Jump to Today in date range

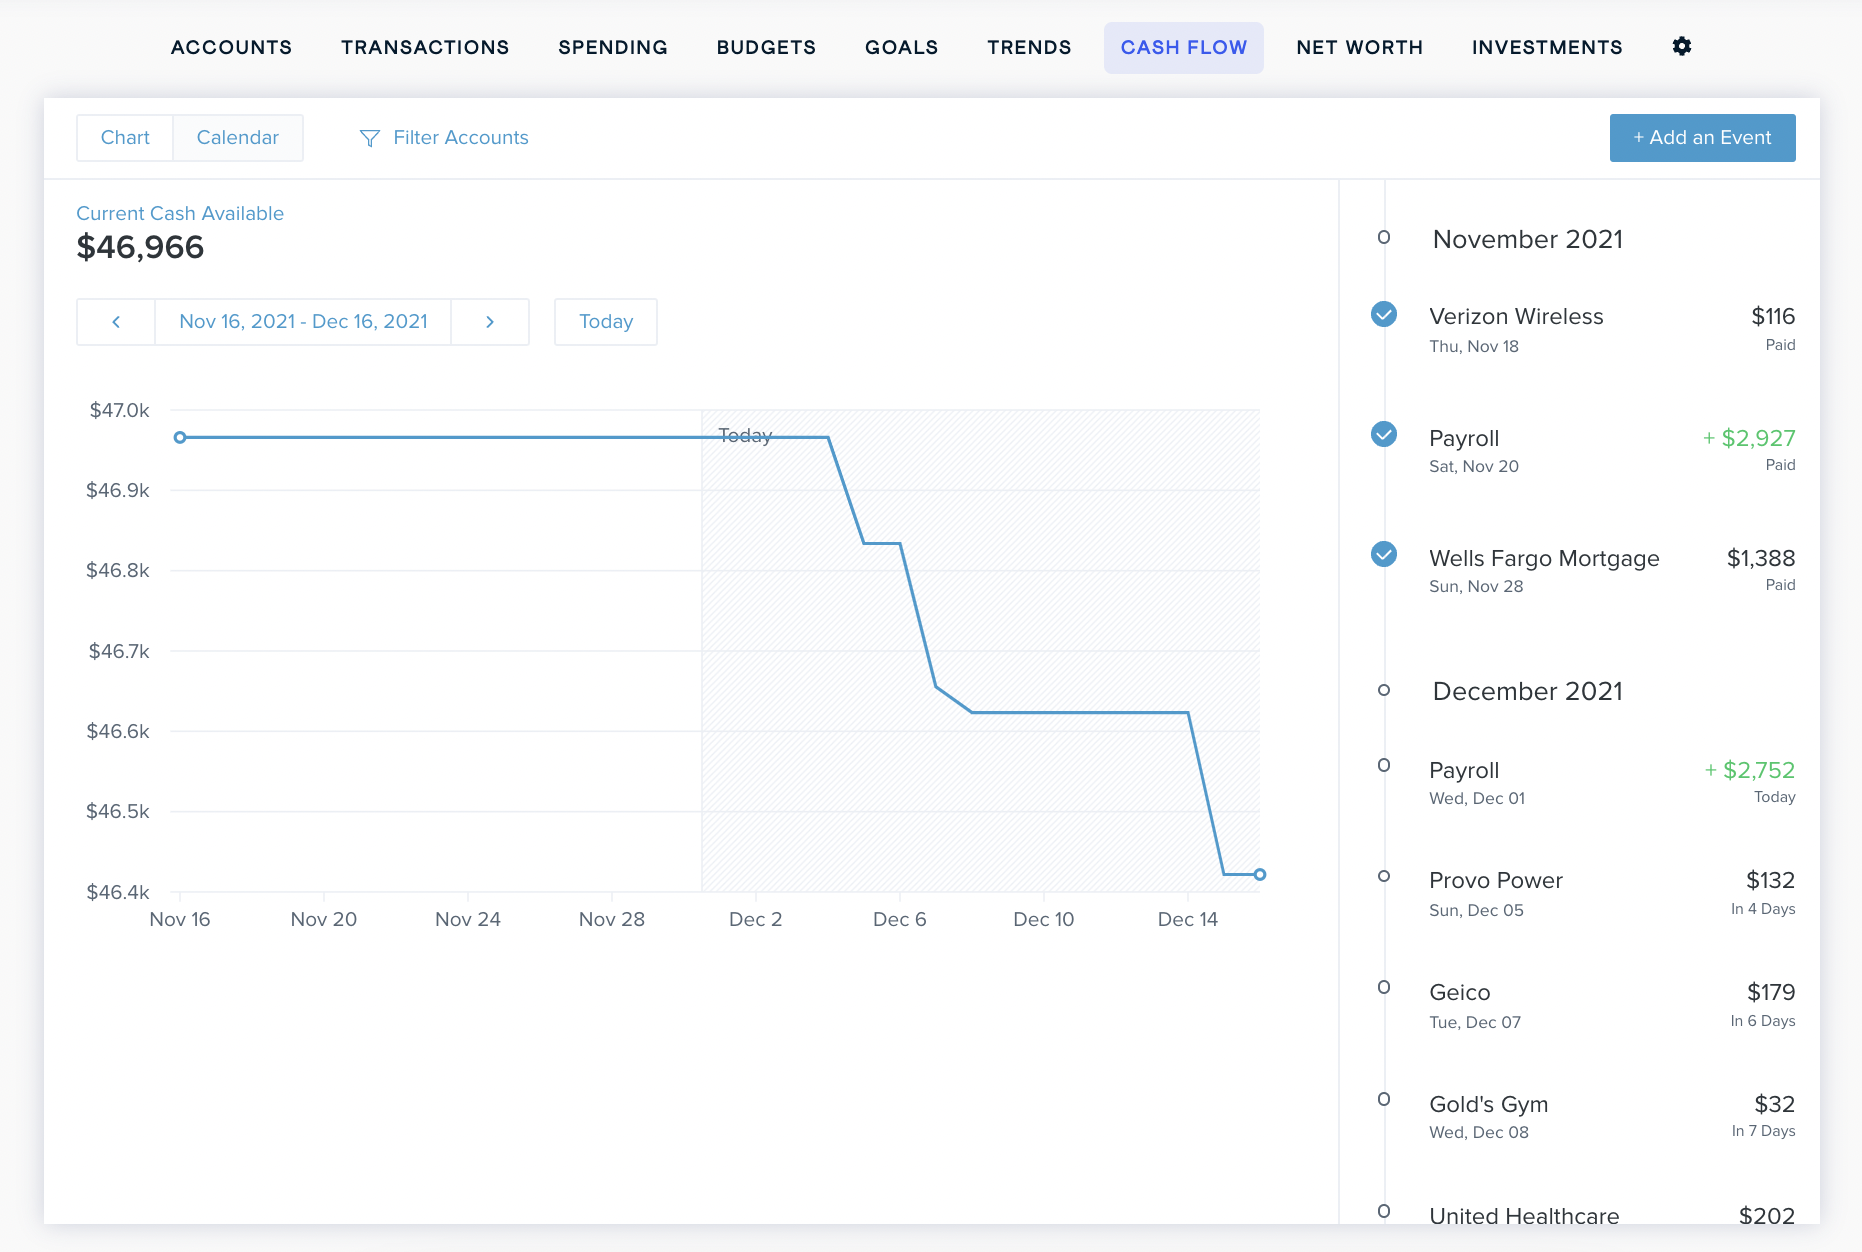tap(606, 322)
